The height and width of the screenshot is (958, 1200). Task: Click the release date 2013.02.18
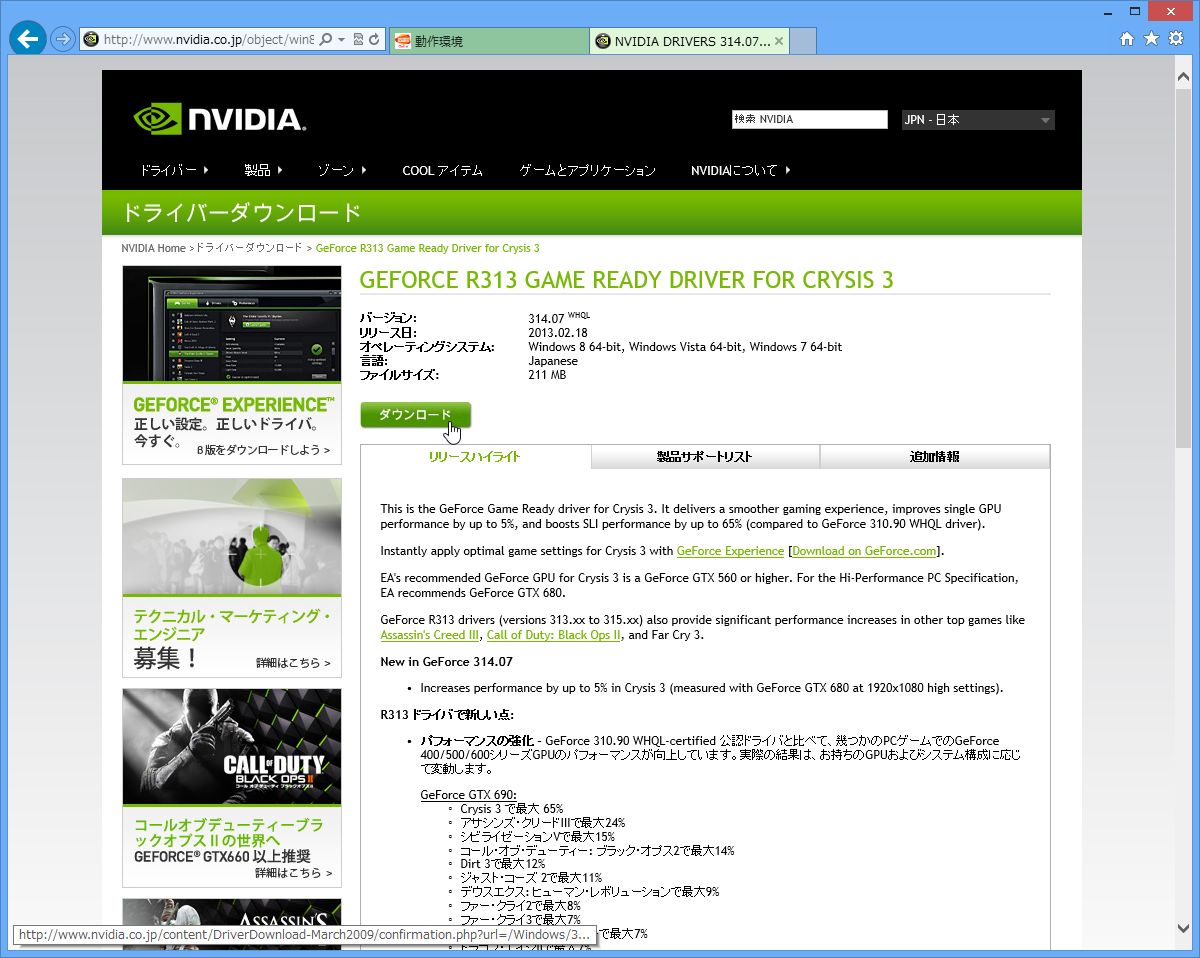(558, 333)
